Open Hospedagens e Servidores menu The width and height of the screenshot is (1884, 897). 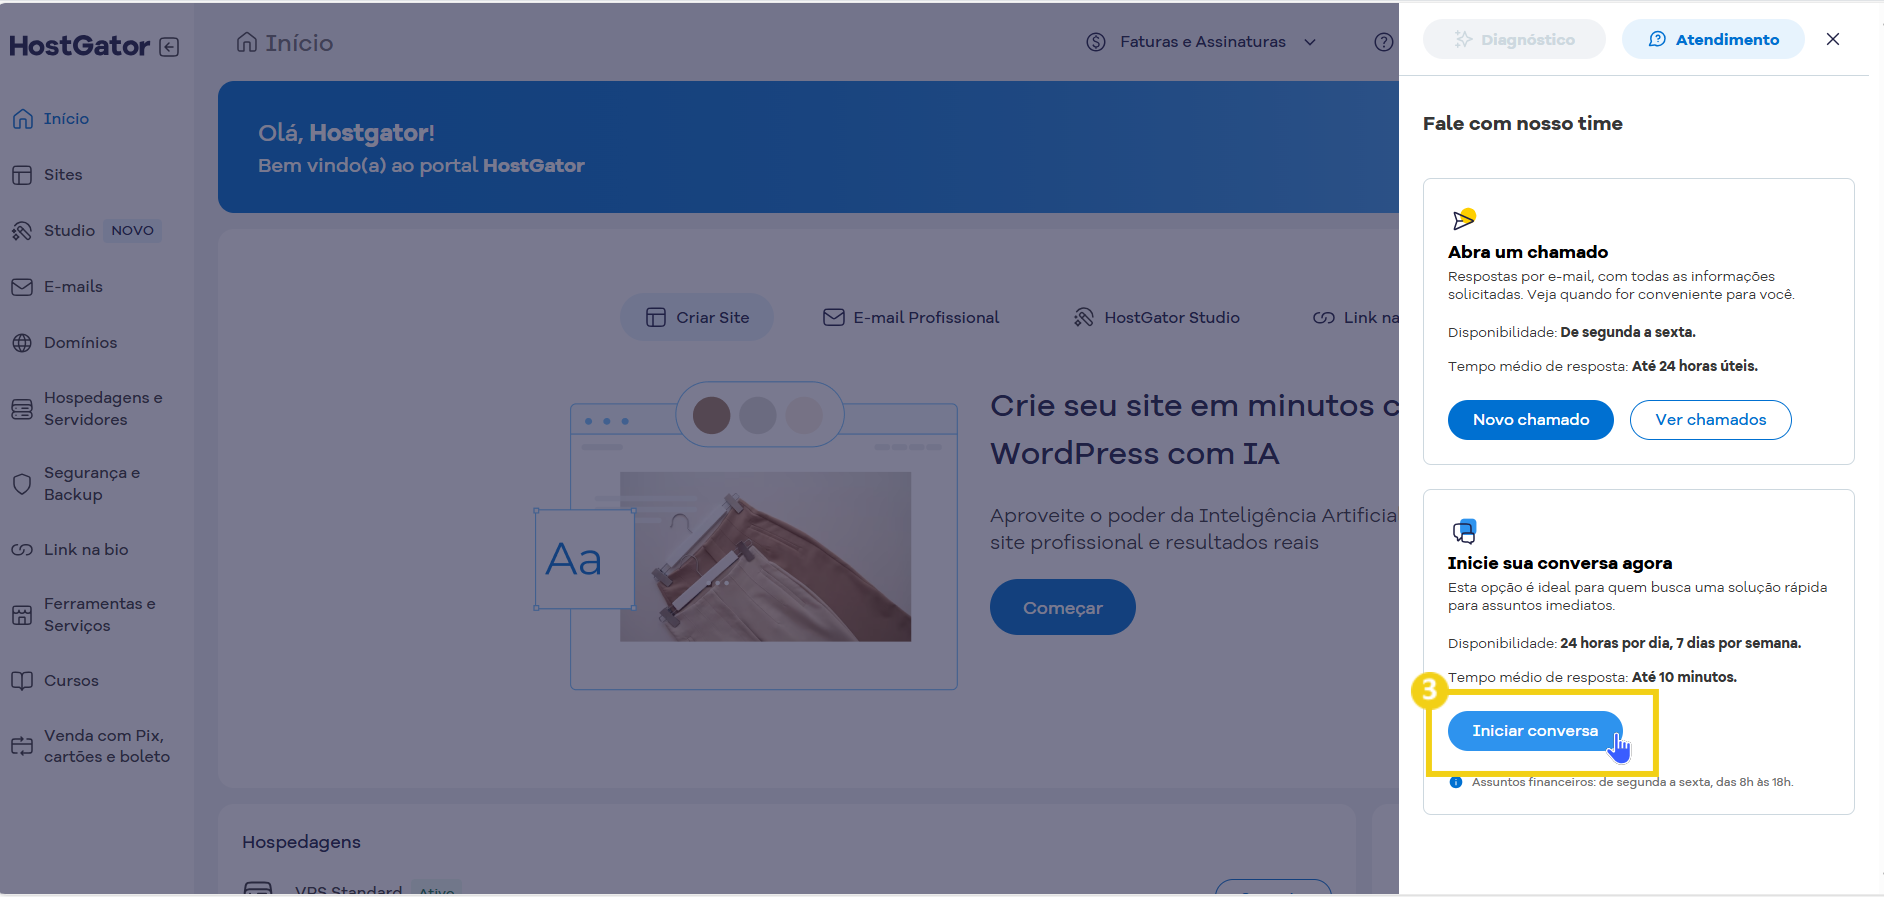[102, 409]
